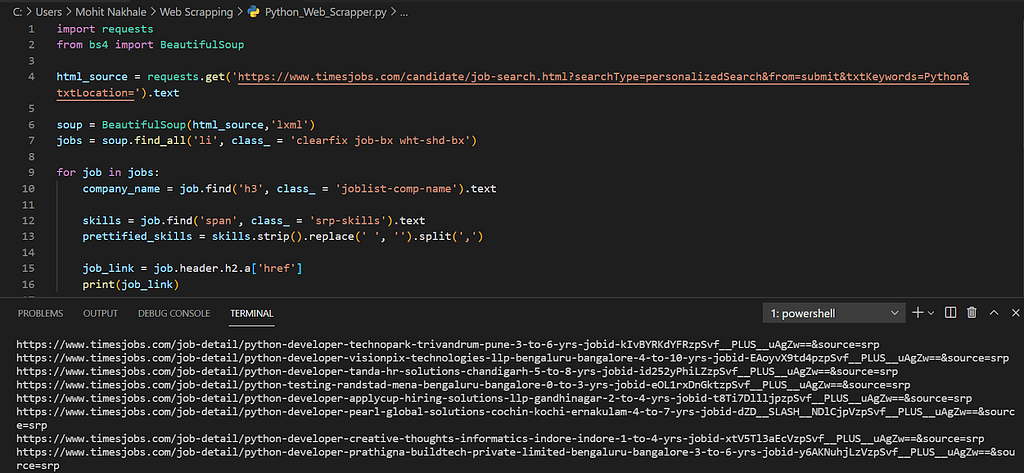This screenshot has height=473, width=1024.
Task: Follow the timesjobs job-search URL in code line 4
Action: [604, 77]
